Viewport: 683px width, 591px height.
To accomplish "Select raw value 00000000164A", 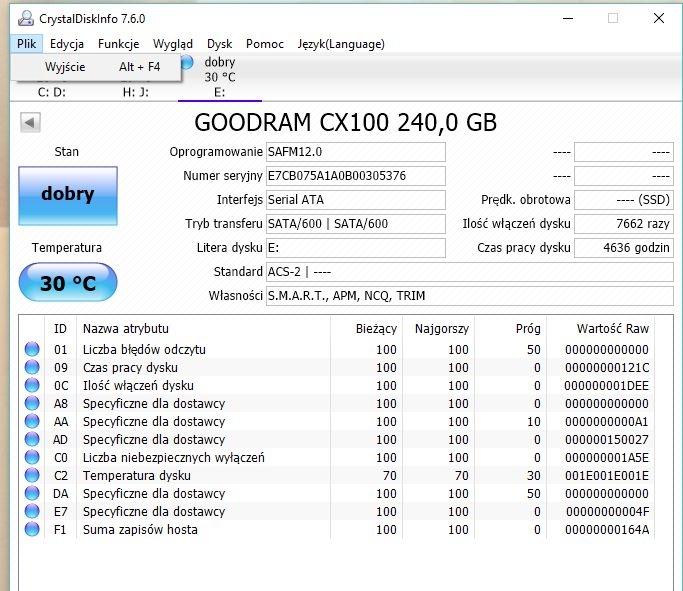I will tap(607, 530).
